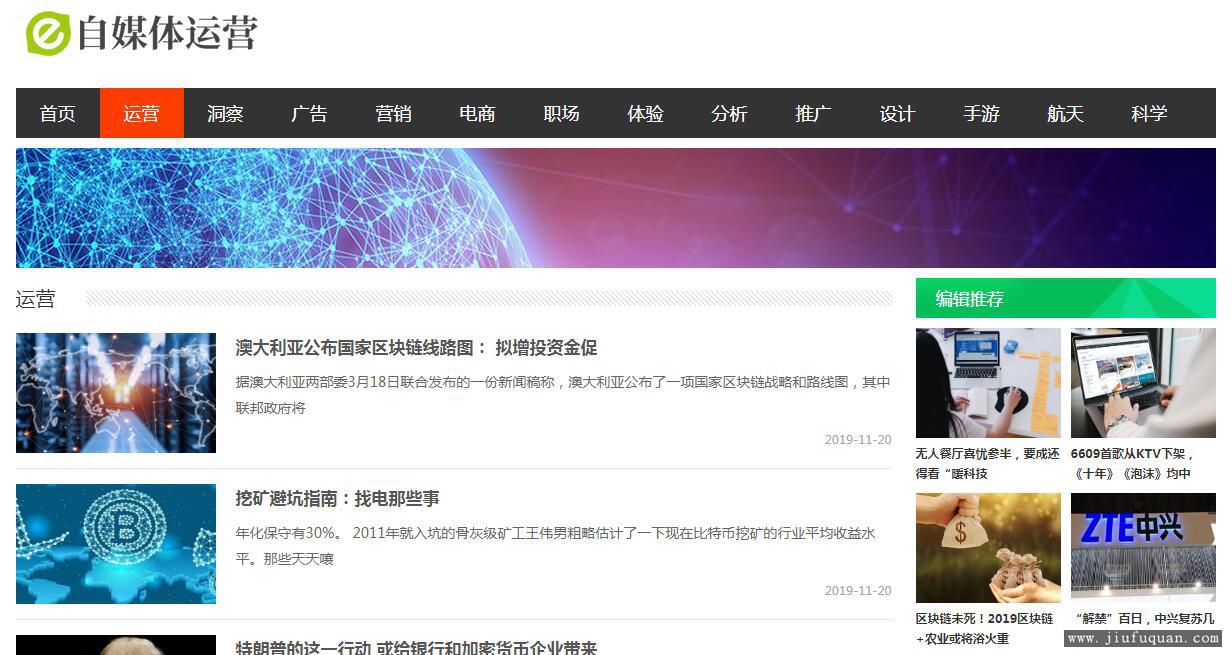The width and height of the screenshot is (1232, 655).
Task: Open the 电商 nav item
Action: (478, 113)
